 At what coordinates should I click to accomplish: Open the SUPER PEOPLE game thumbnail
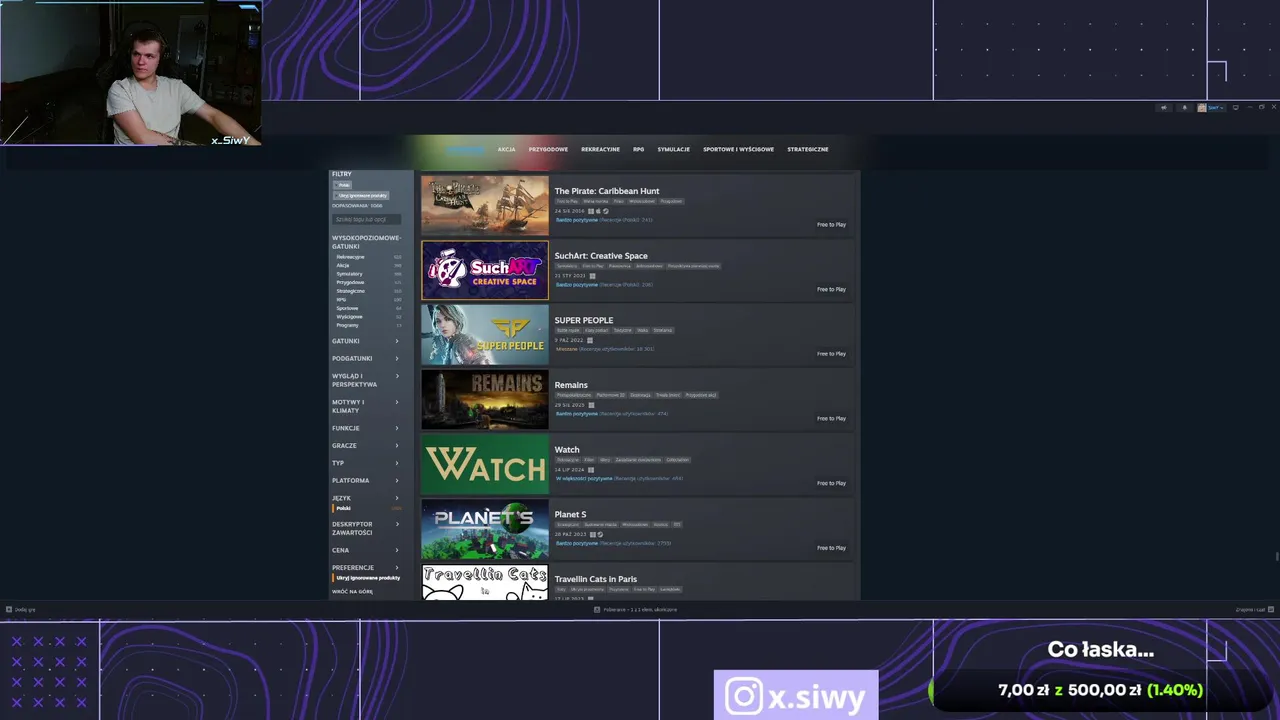[x=485, y=335]
